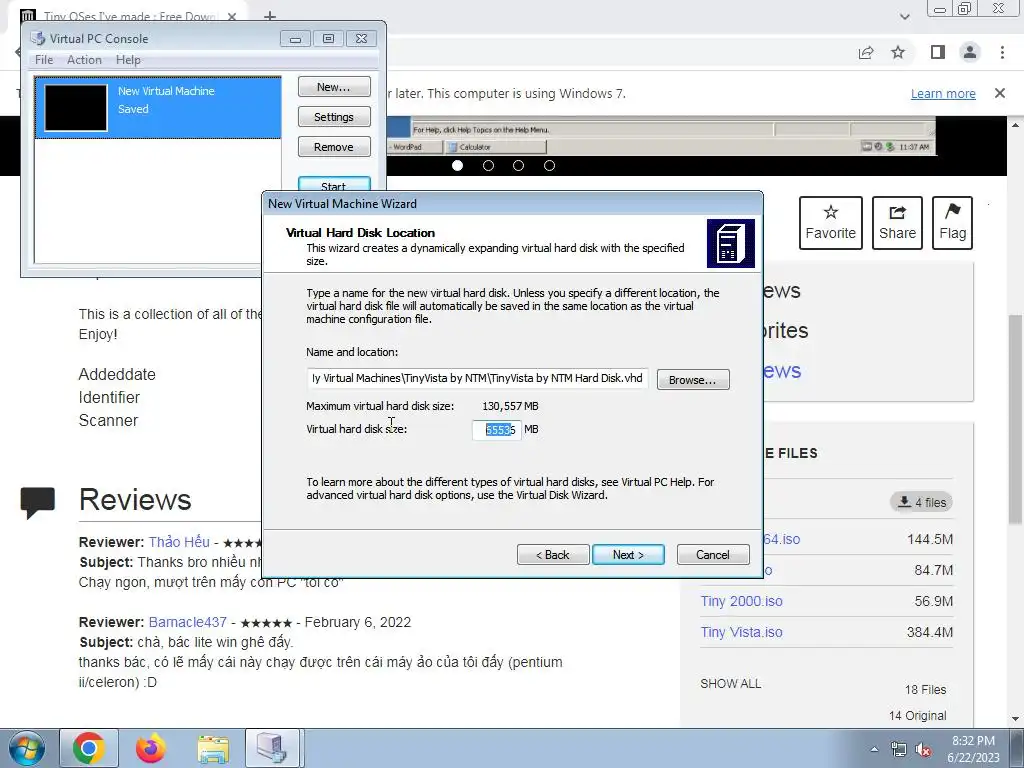Click the Favorite star on the page
This screenshot has height=768, width=1024.
pos(831,223)
